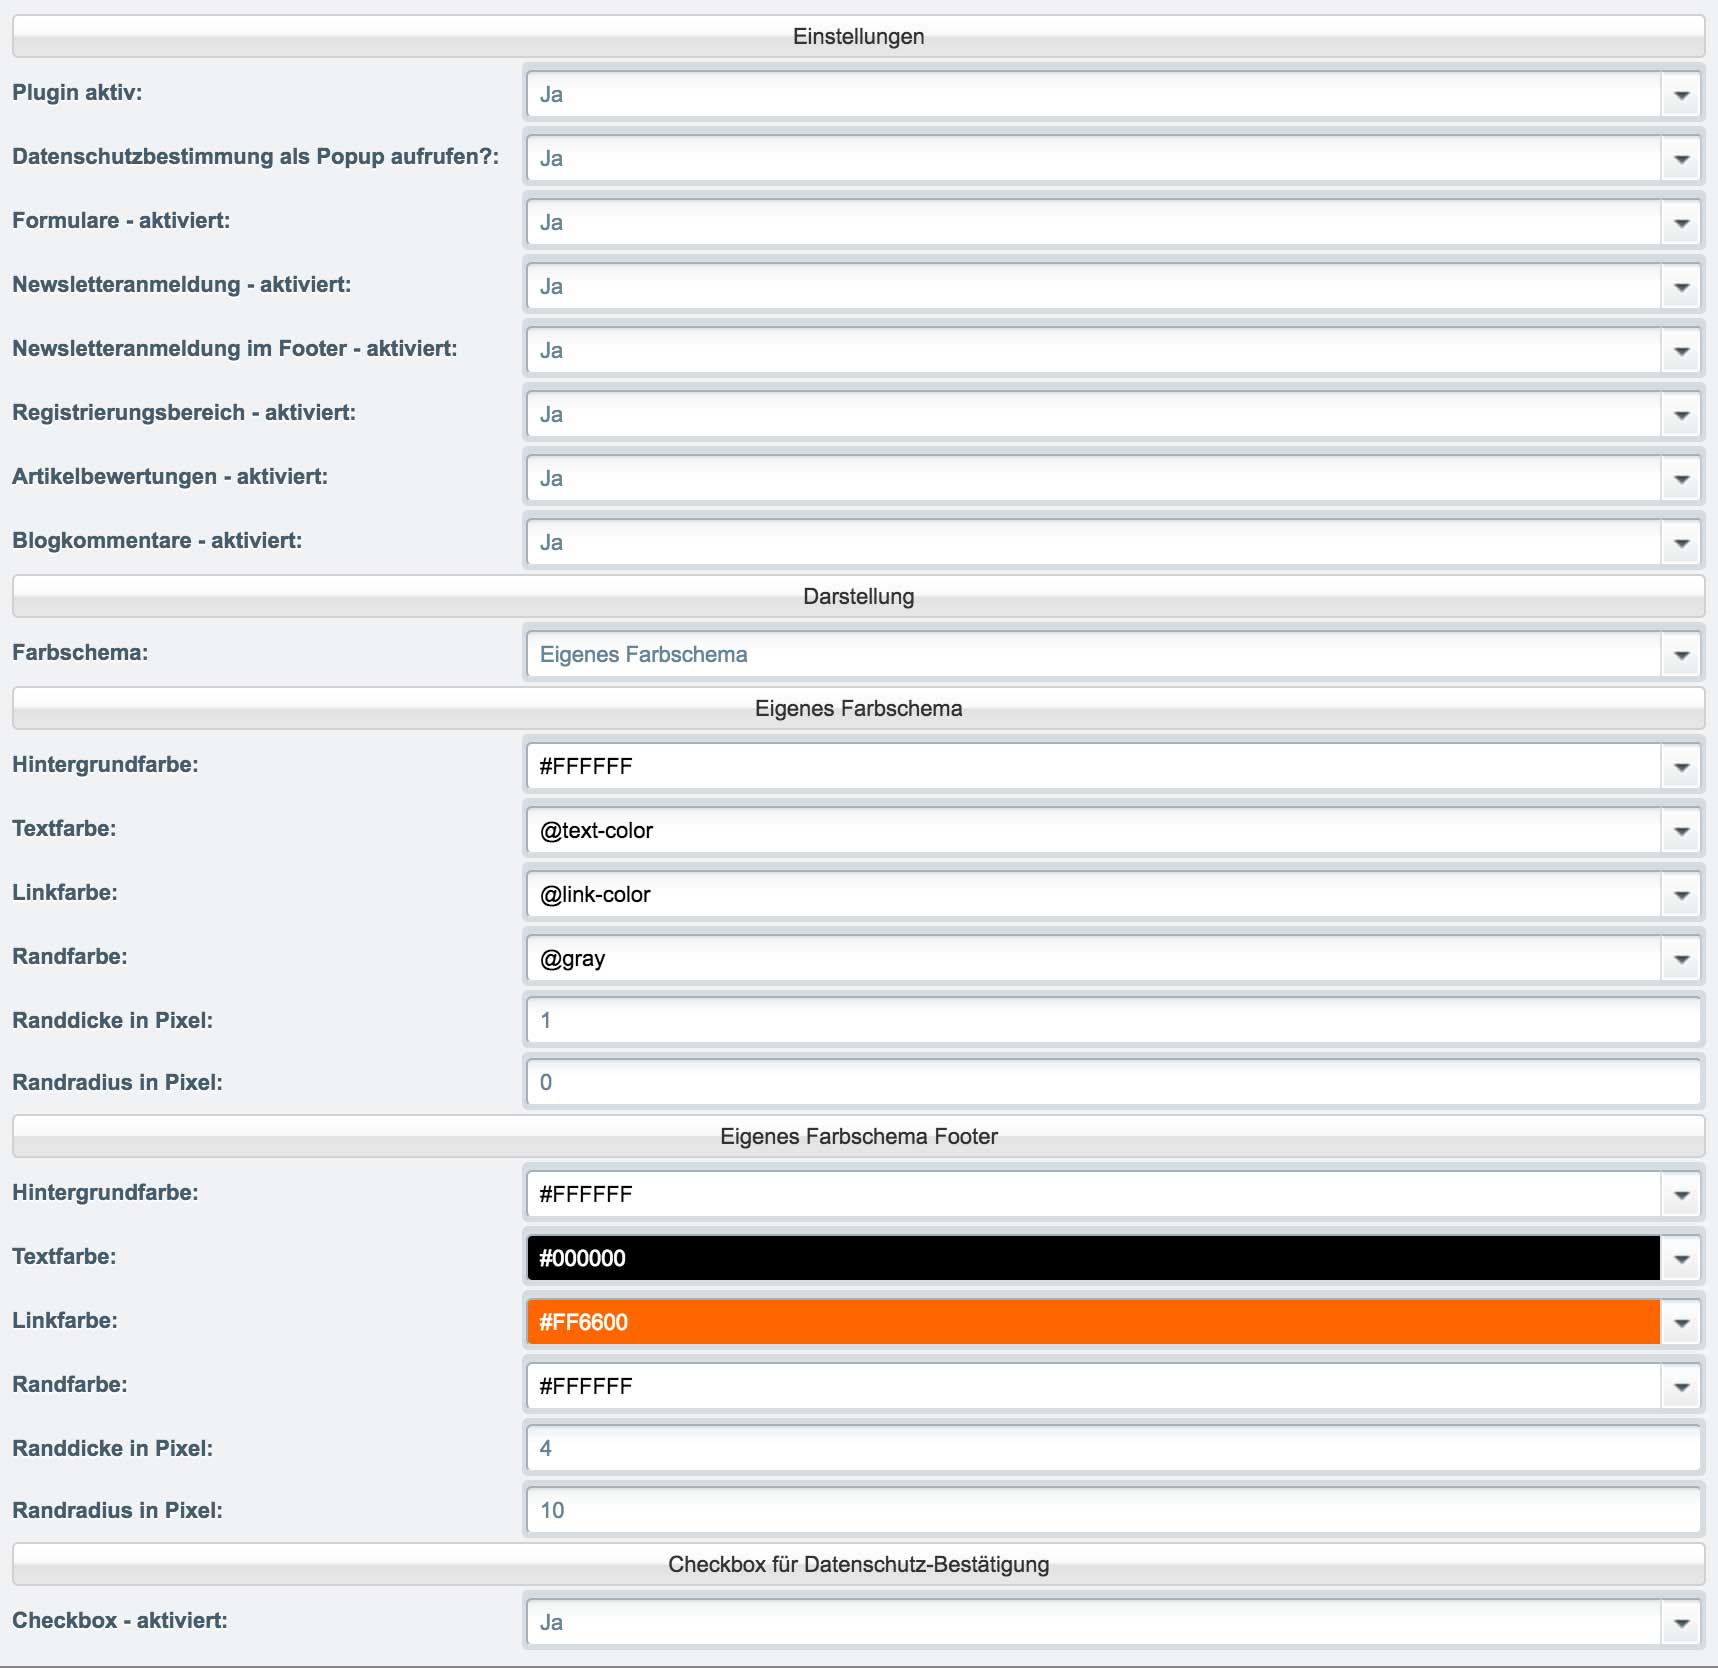Open the Registrierungsbereich - aktiviert dropdown

pyautogui.click(x=1113, y=414)
